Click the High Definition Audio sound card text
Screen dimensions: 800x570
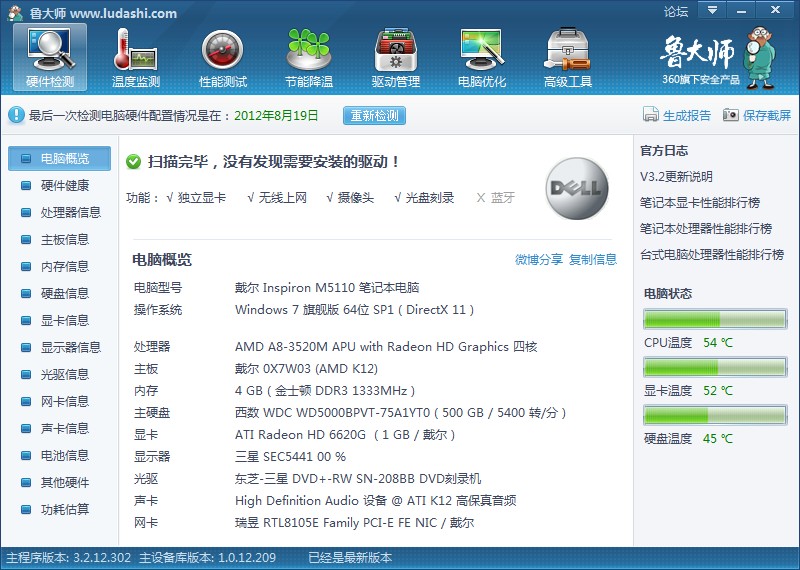tap(376, 501)
